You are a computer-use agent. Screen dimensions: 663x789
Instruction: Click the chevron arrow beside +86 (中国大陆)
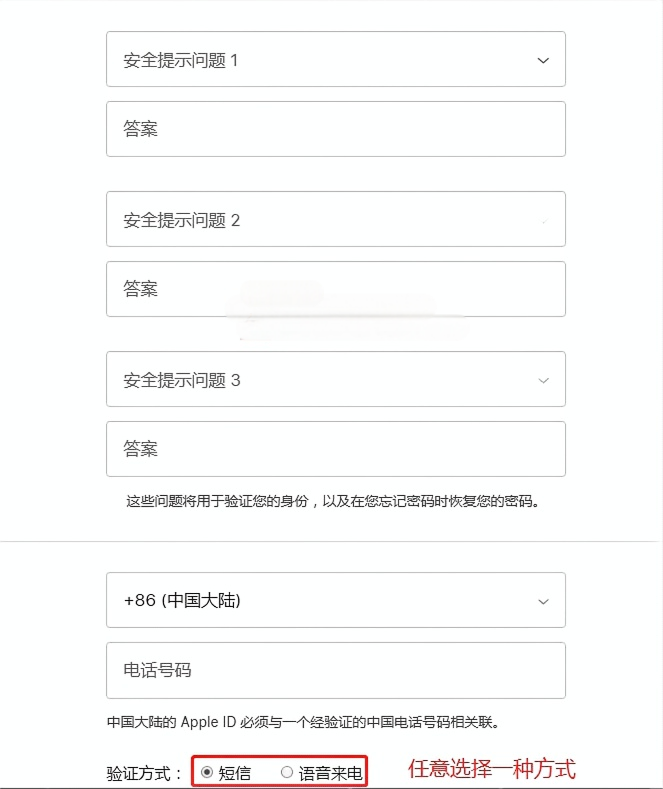[x=543, y=601]
